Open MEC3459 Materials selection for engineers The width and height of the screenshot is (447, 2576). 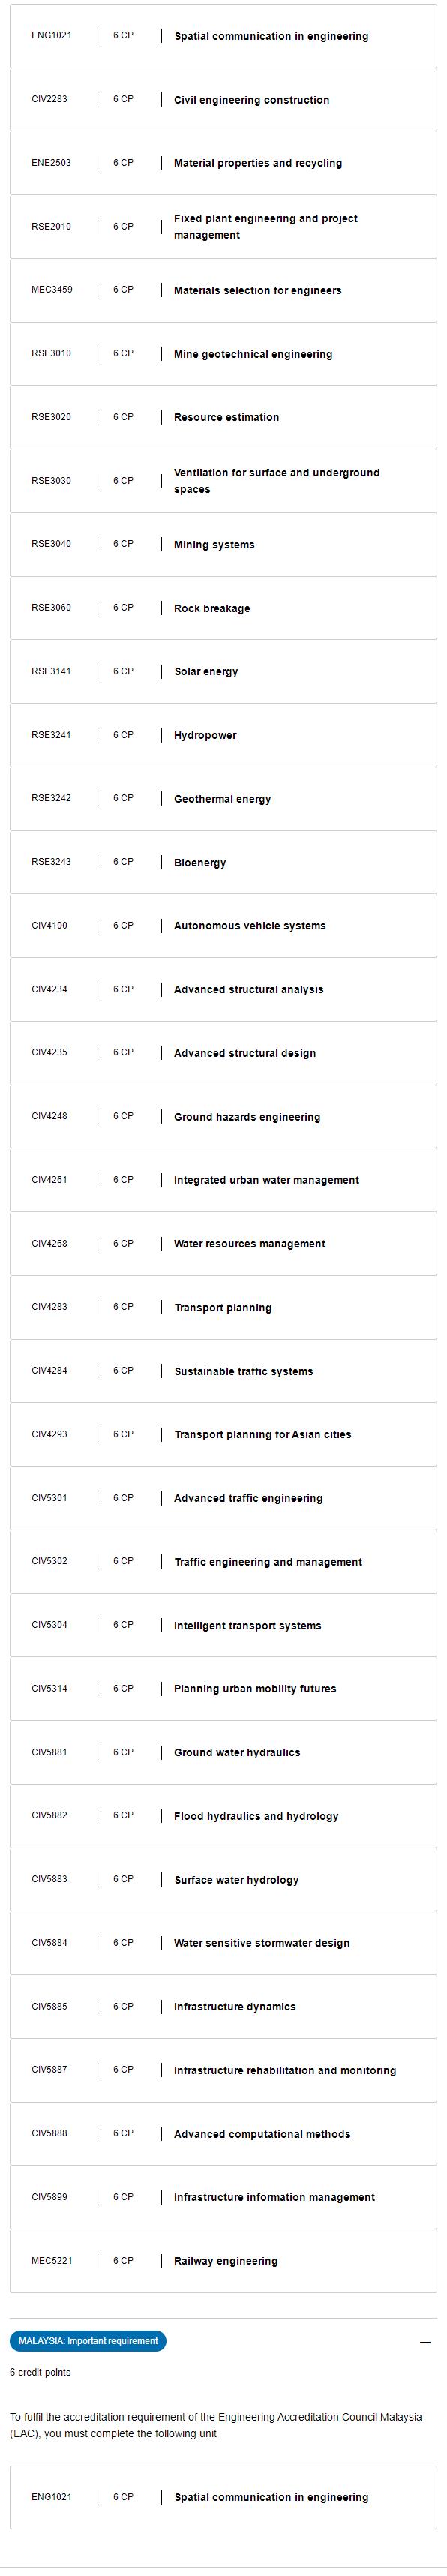223,290
